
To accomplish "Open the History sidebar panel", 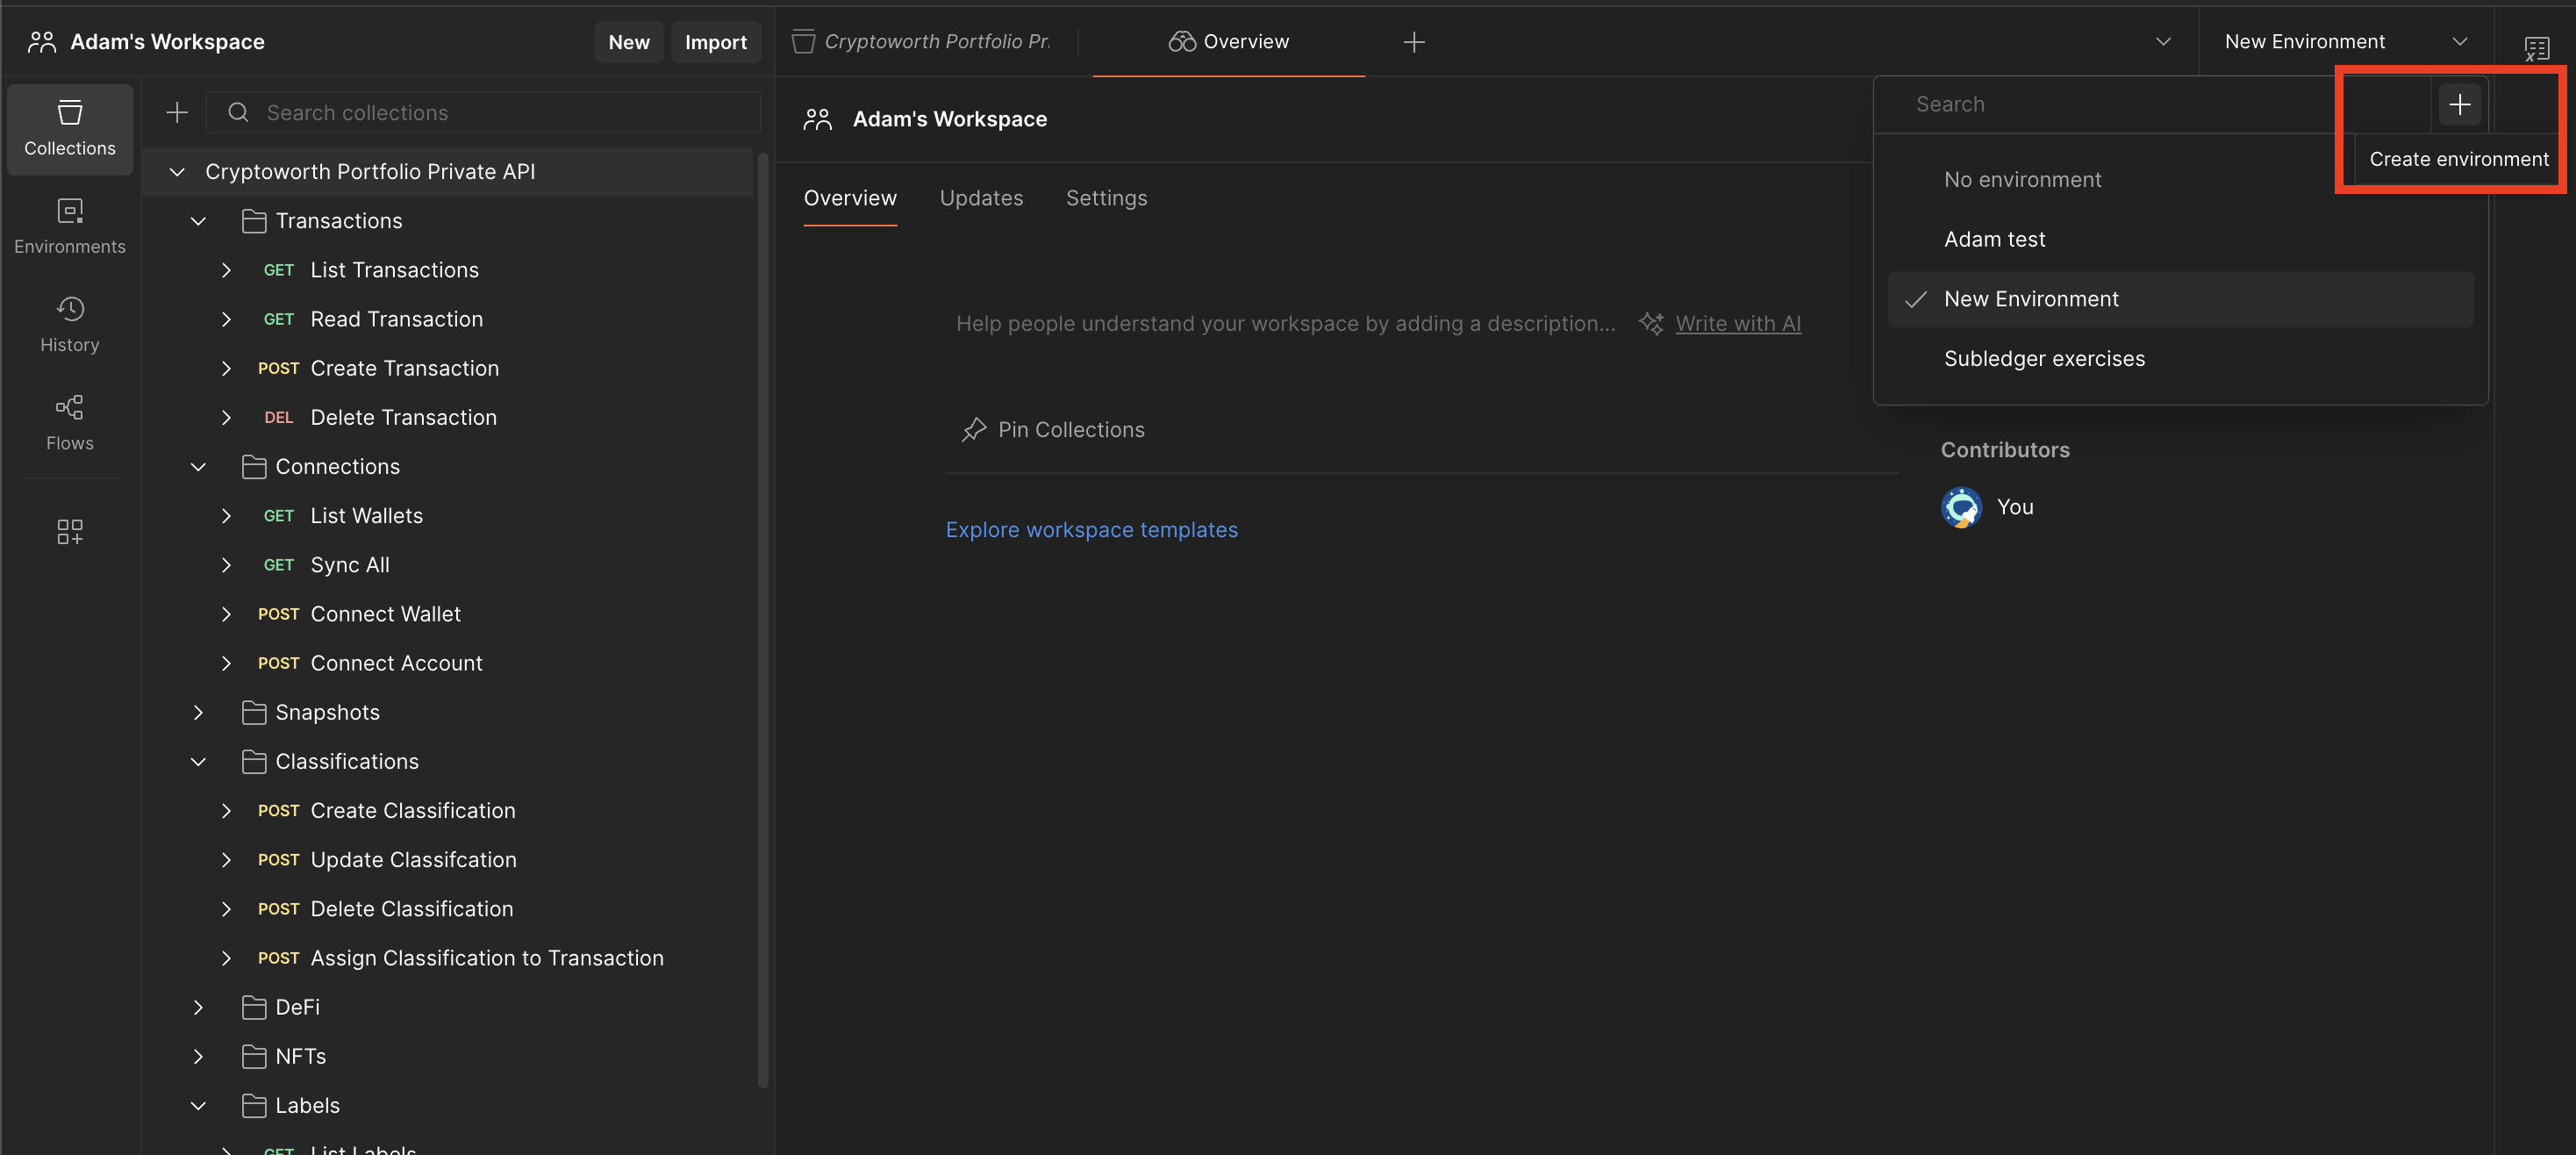I will [69, 325].
